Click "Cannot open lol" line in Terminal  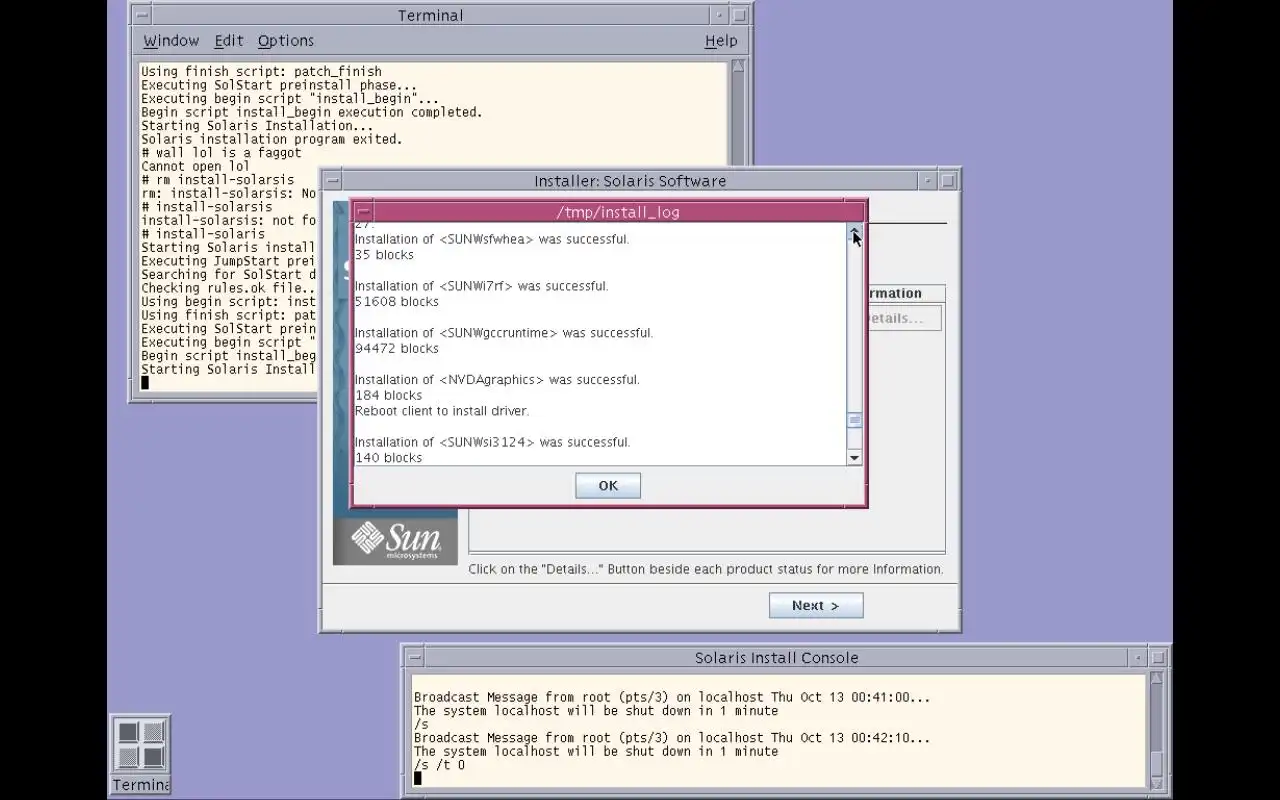tap(195, 166)
